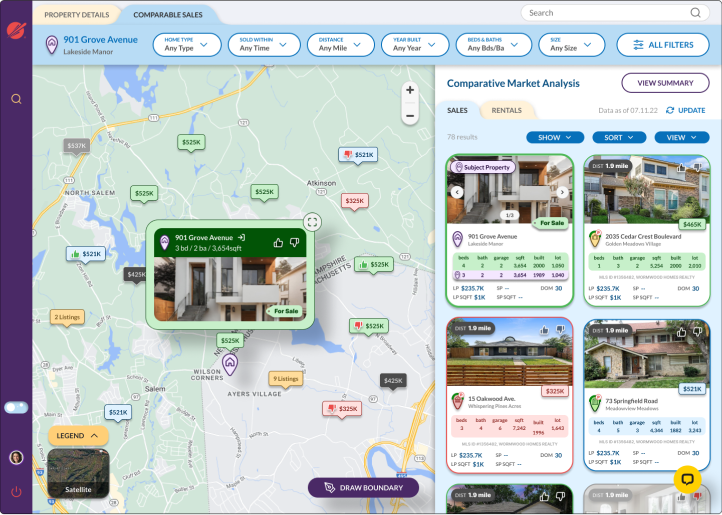The width and height of the screenshot is (722, 515).
Task: Zoom out on the map
Action: coord(410,116)
